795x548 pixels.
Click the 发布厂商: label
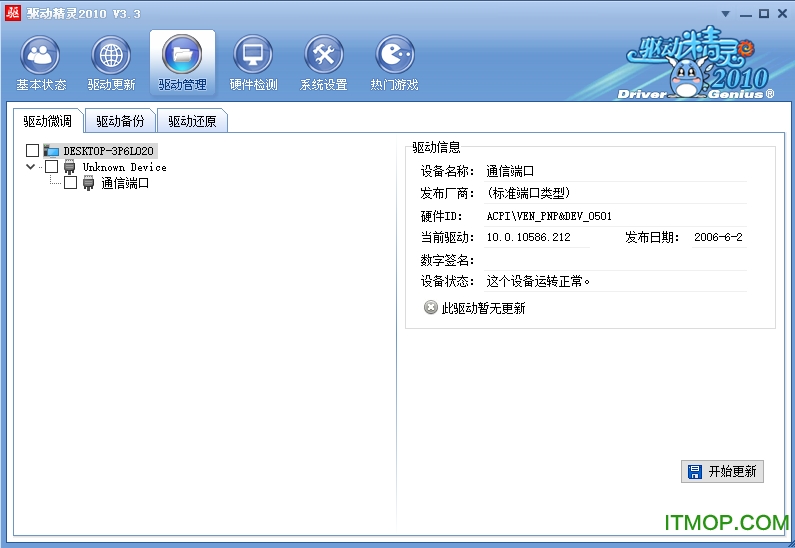point(448,193)
